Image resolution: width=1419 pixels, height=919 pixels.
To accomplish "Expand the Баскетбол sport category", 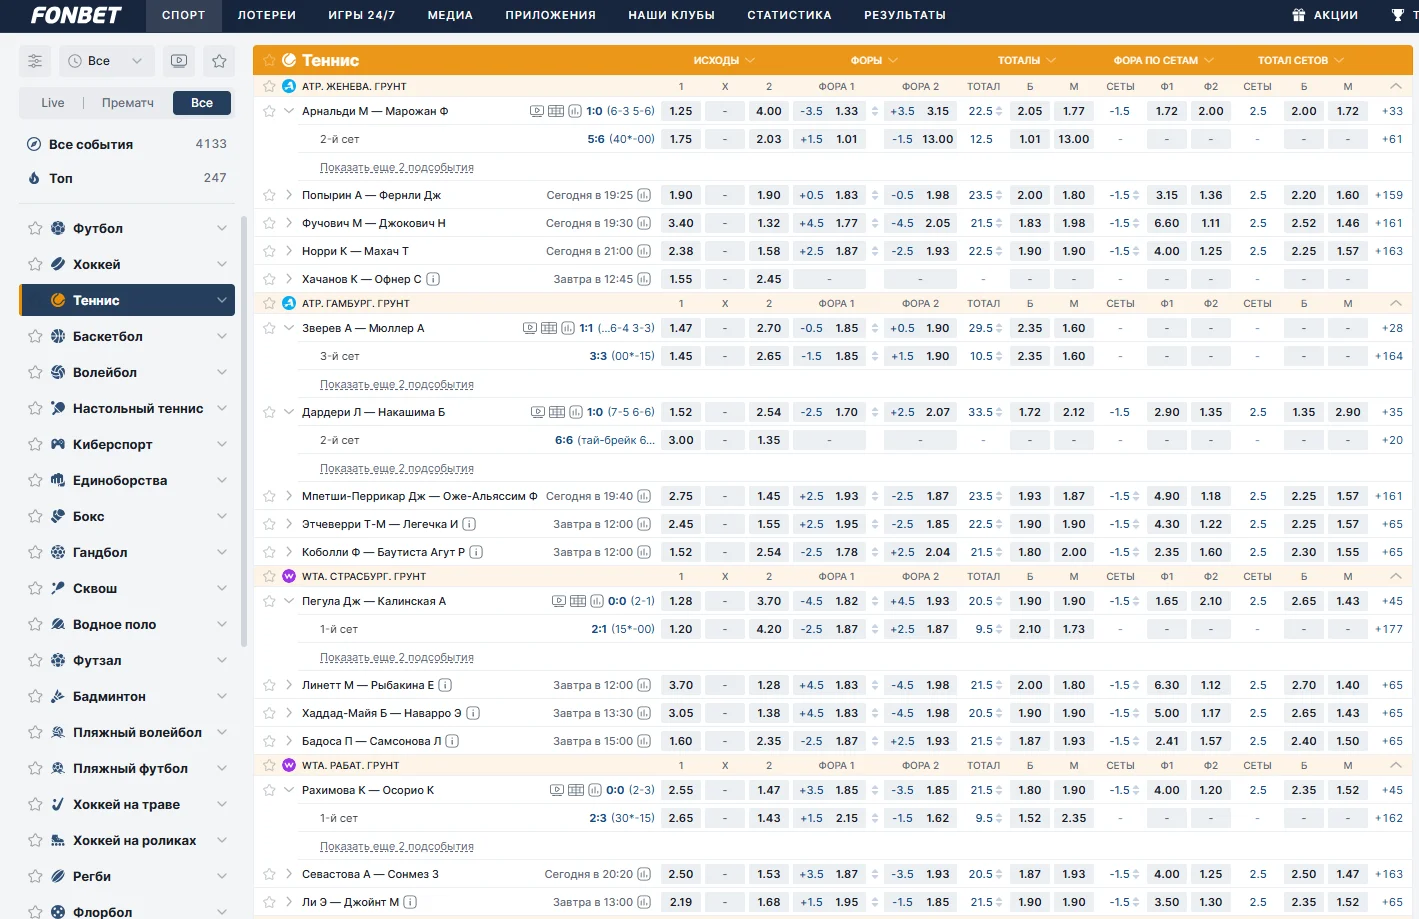I will [x=221, y=336].
